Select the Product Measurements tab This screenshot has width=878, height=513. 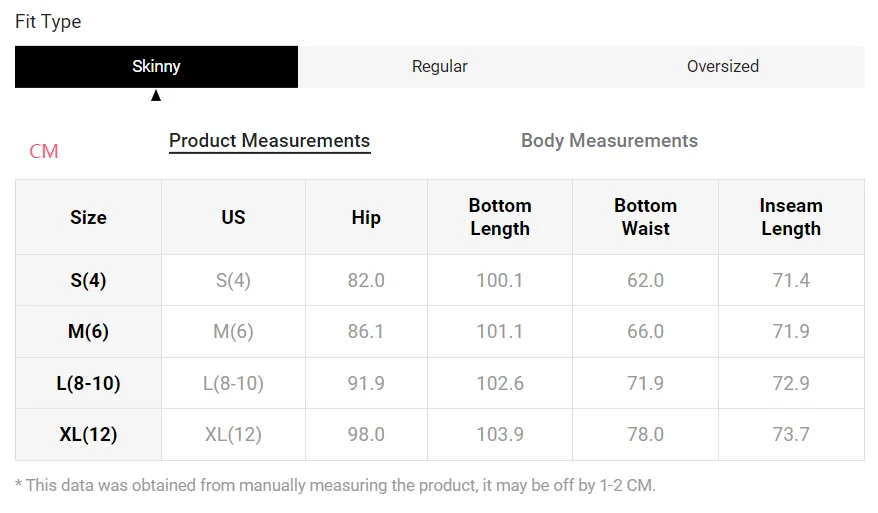click(269, 141)
